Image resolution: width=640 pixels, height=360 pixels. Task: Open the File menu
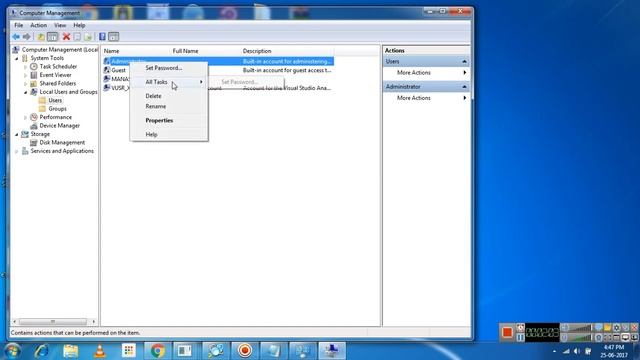(18, 25)
